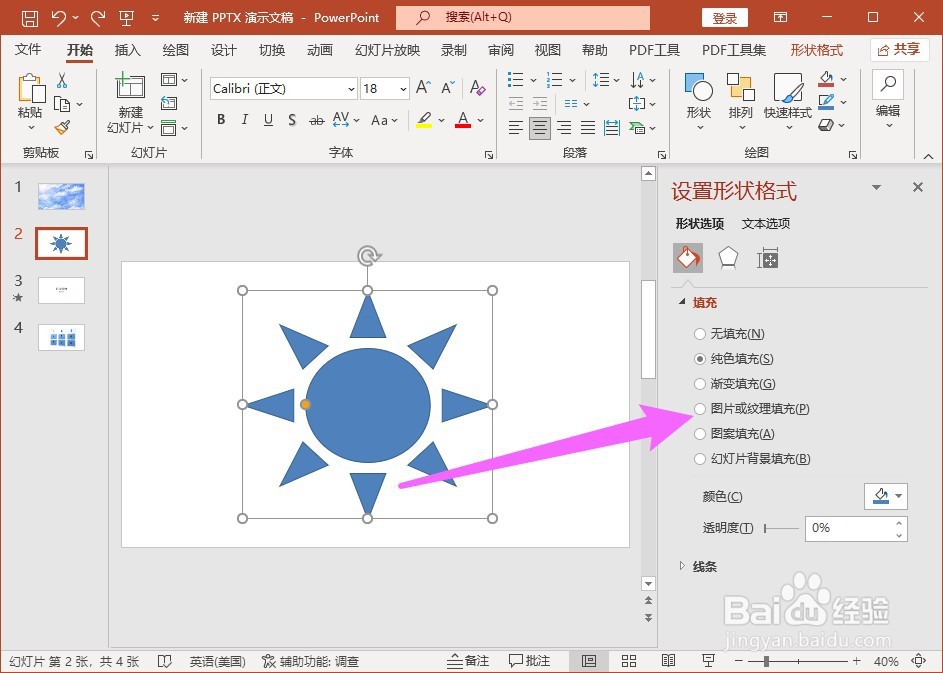Select Pattern fill (图案填充) radio button
Viewport: 943px width, 673px height.
[x=699, y=434]
